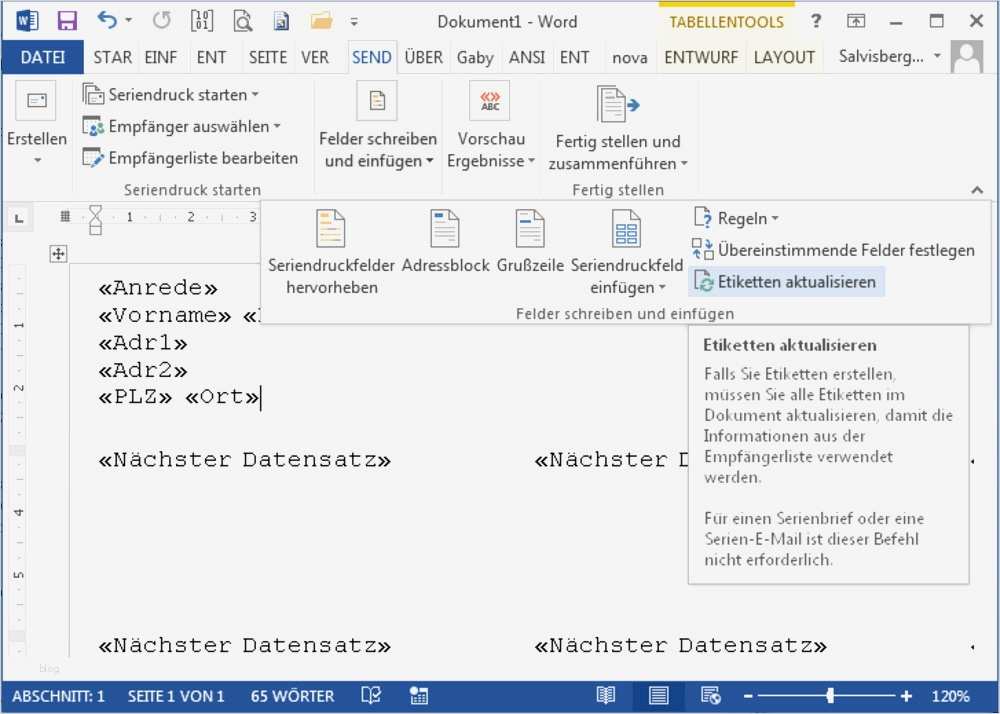Toggle Weblayout view in status bar
The width and height of the screenshot is (1000, 714).
pos(711,695)
